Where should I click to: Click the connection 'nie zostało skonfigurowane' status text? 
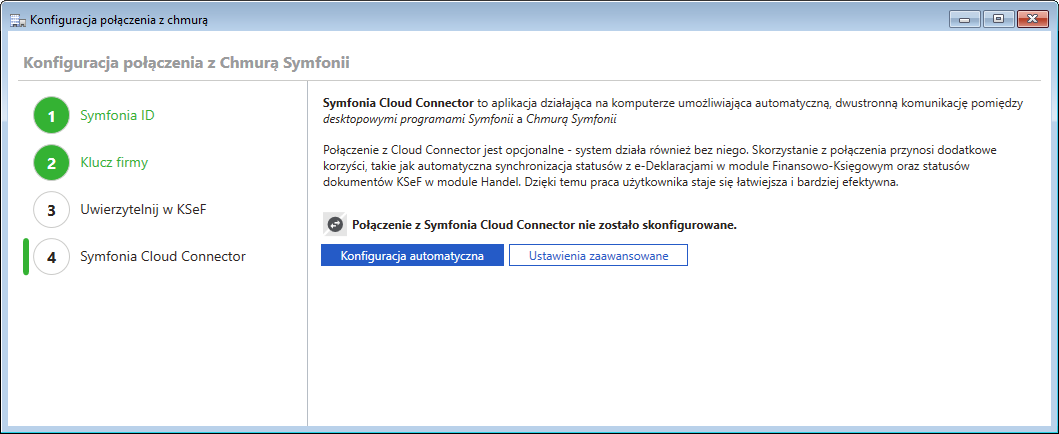pos(544,225)
